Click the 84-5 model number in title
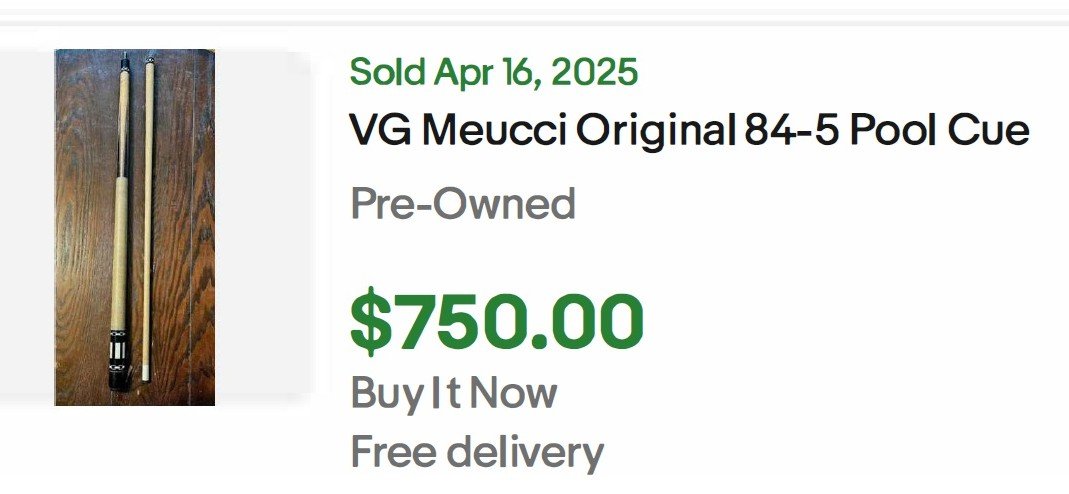Image resolution: width=1069 pixels, height=494 pixels. pos(790,130)
